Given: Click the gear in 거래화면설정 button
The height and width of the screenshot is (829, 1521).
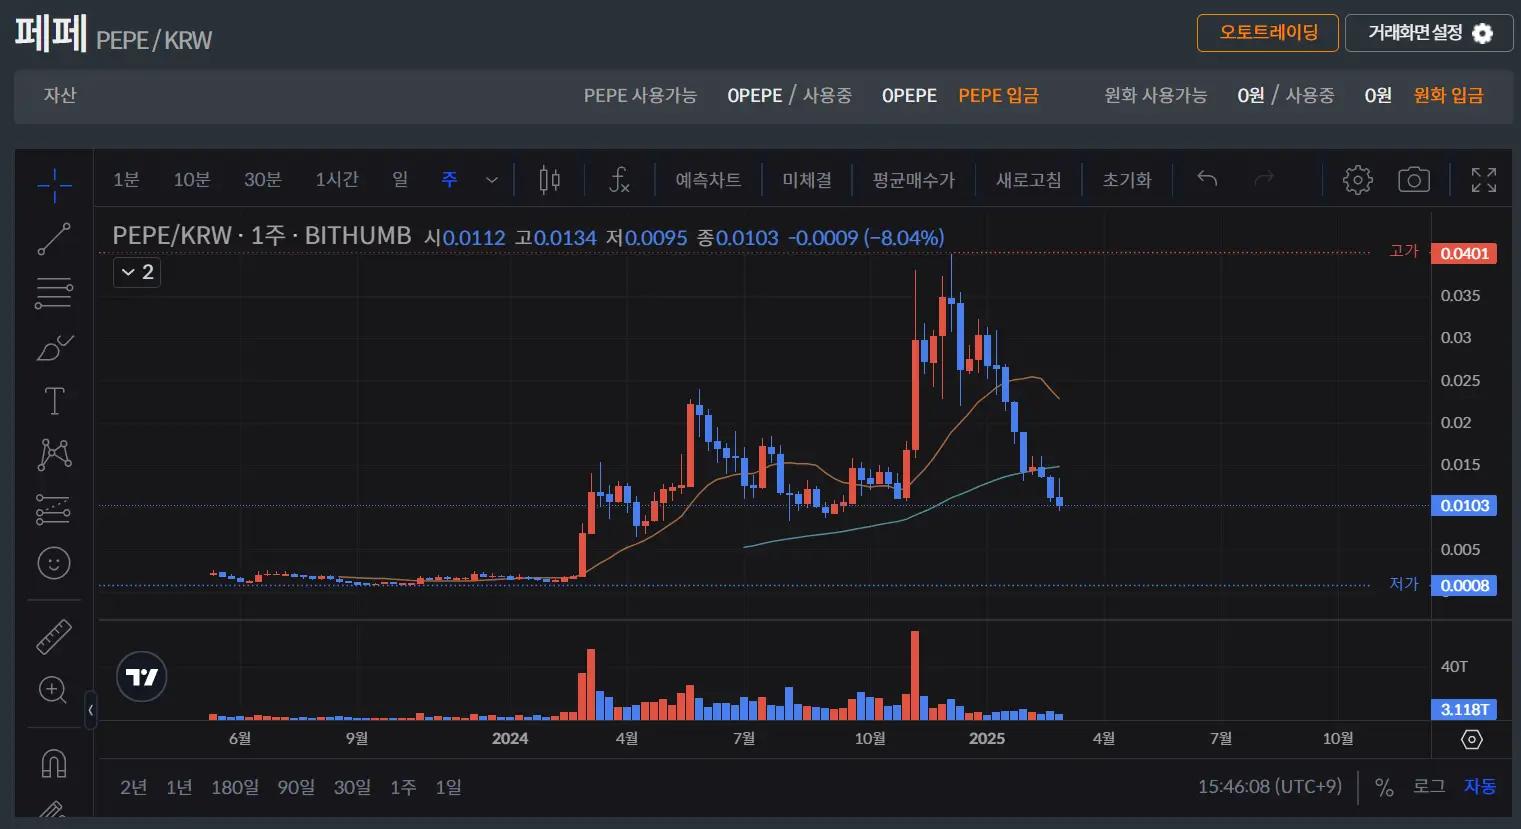Looking at the screenshot, I should click(x=1483, y=33).
